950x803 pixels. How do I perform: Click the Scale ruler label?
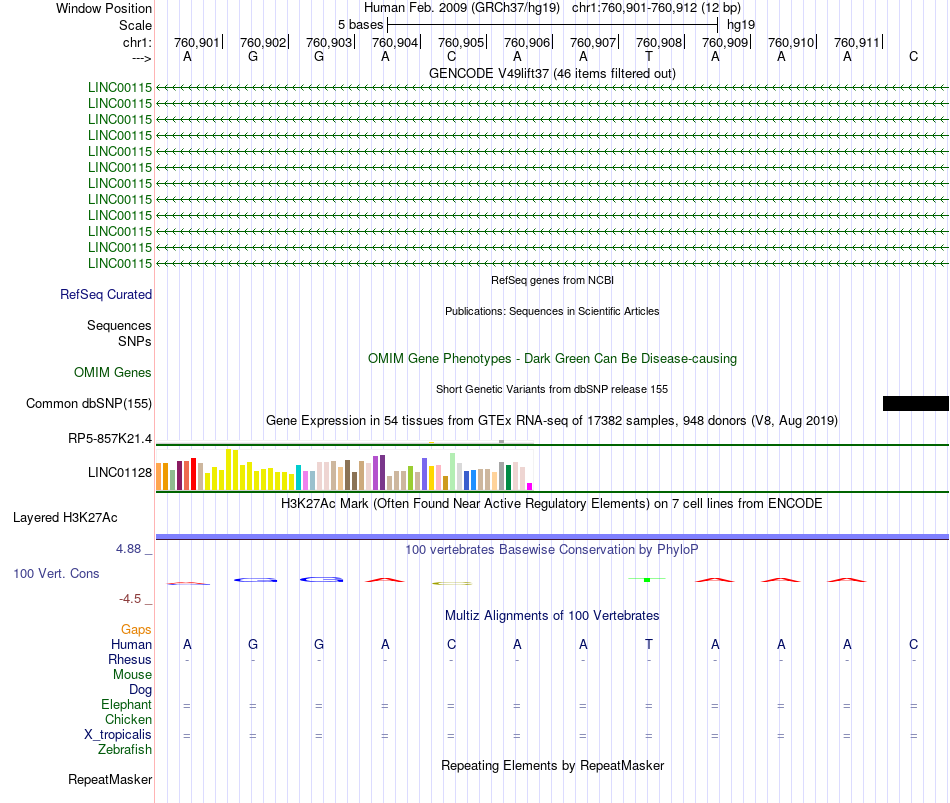tap(135, 25)
